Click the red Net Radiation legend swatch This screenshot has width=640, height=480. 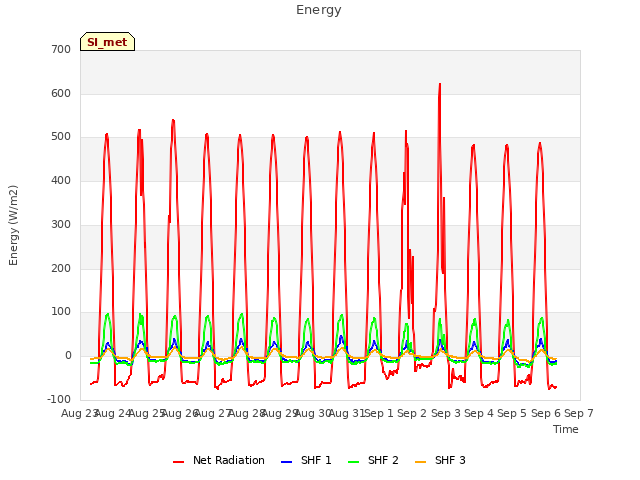(178, 462)
